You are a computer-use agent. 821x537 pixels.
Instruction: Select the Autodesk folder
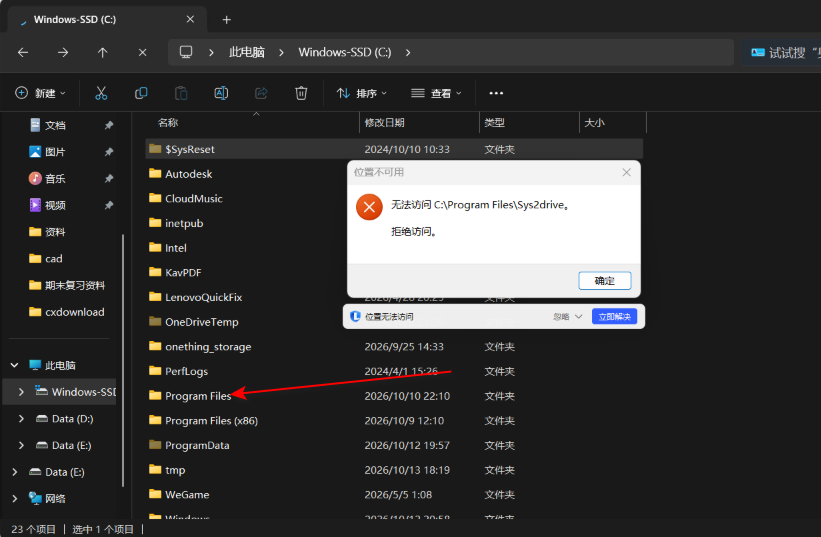coord(188,174)
